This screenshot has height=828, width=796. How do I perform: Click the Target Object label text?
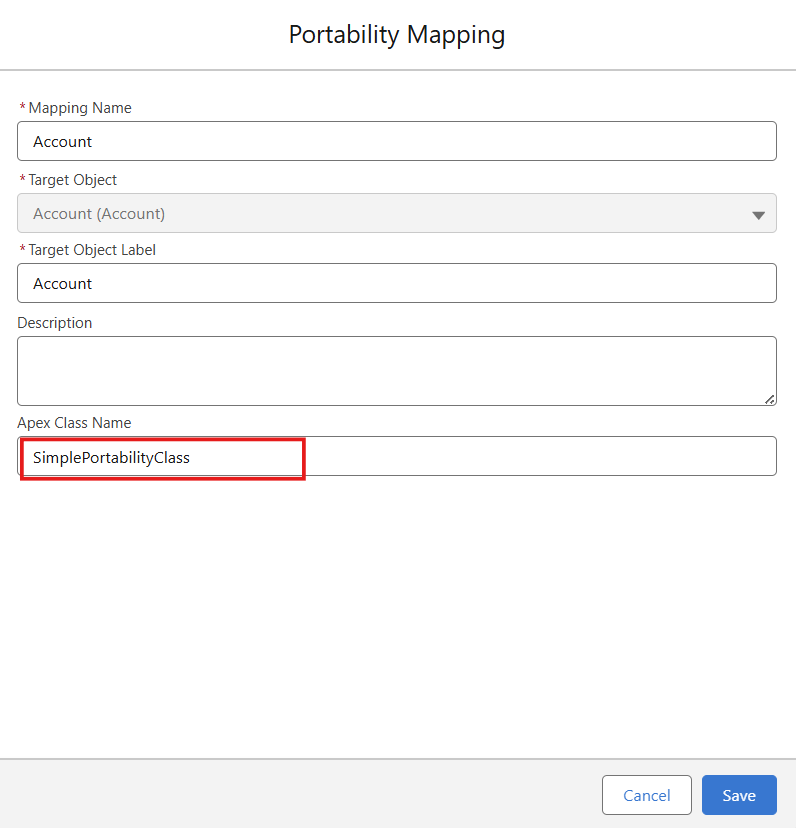(x=73, y=180)
